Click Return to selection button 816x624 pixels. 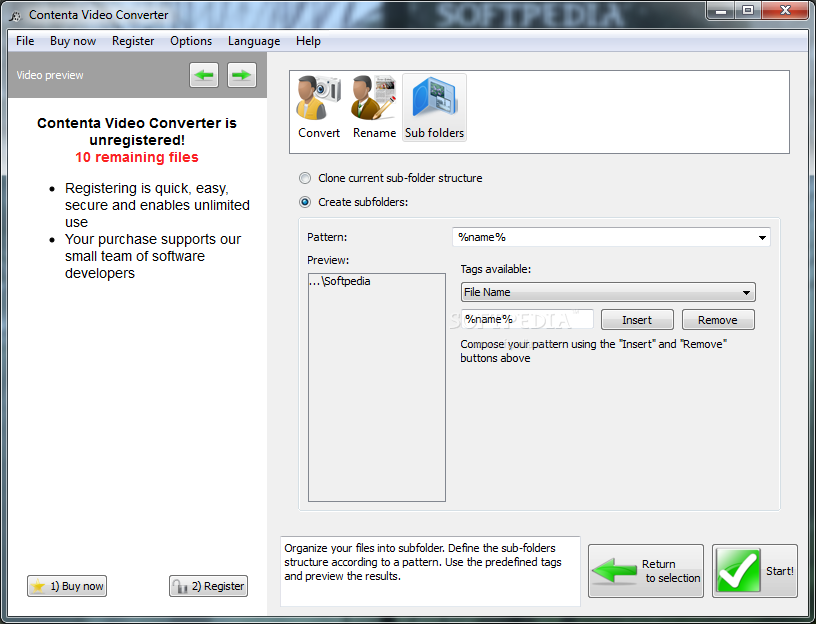coord(646,571)
